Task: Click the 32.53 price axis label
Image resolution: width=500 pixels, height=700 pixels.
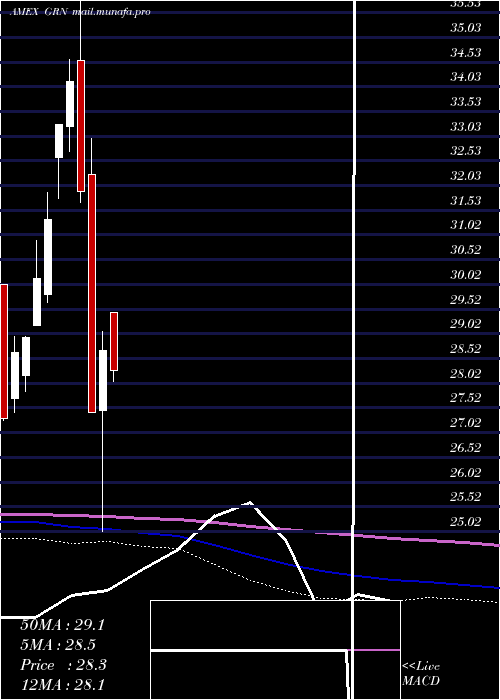Action: pos(466,151)
